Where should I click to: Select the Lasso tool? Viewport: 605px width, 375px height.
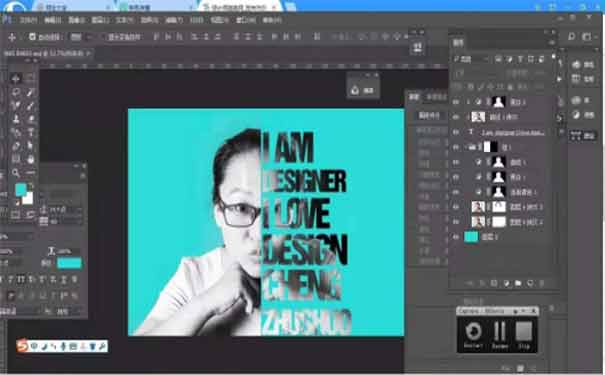pyautogui.click(x=16, y=92)
